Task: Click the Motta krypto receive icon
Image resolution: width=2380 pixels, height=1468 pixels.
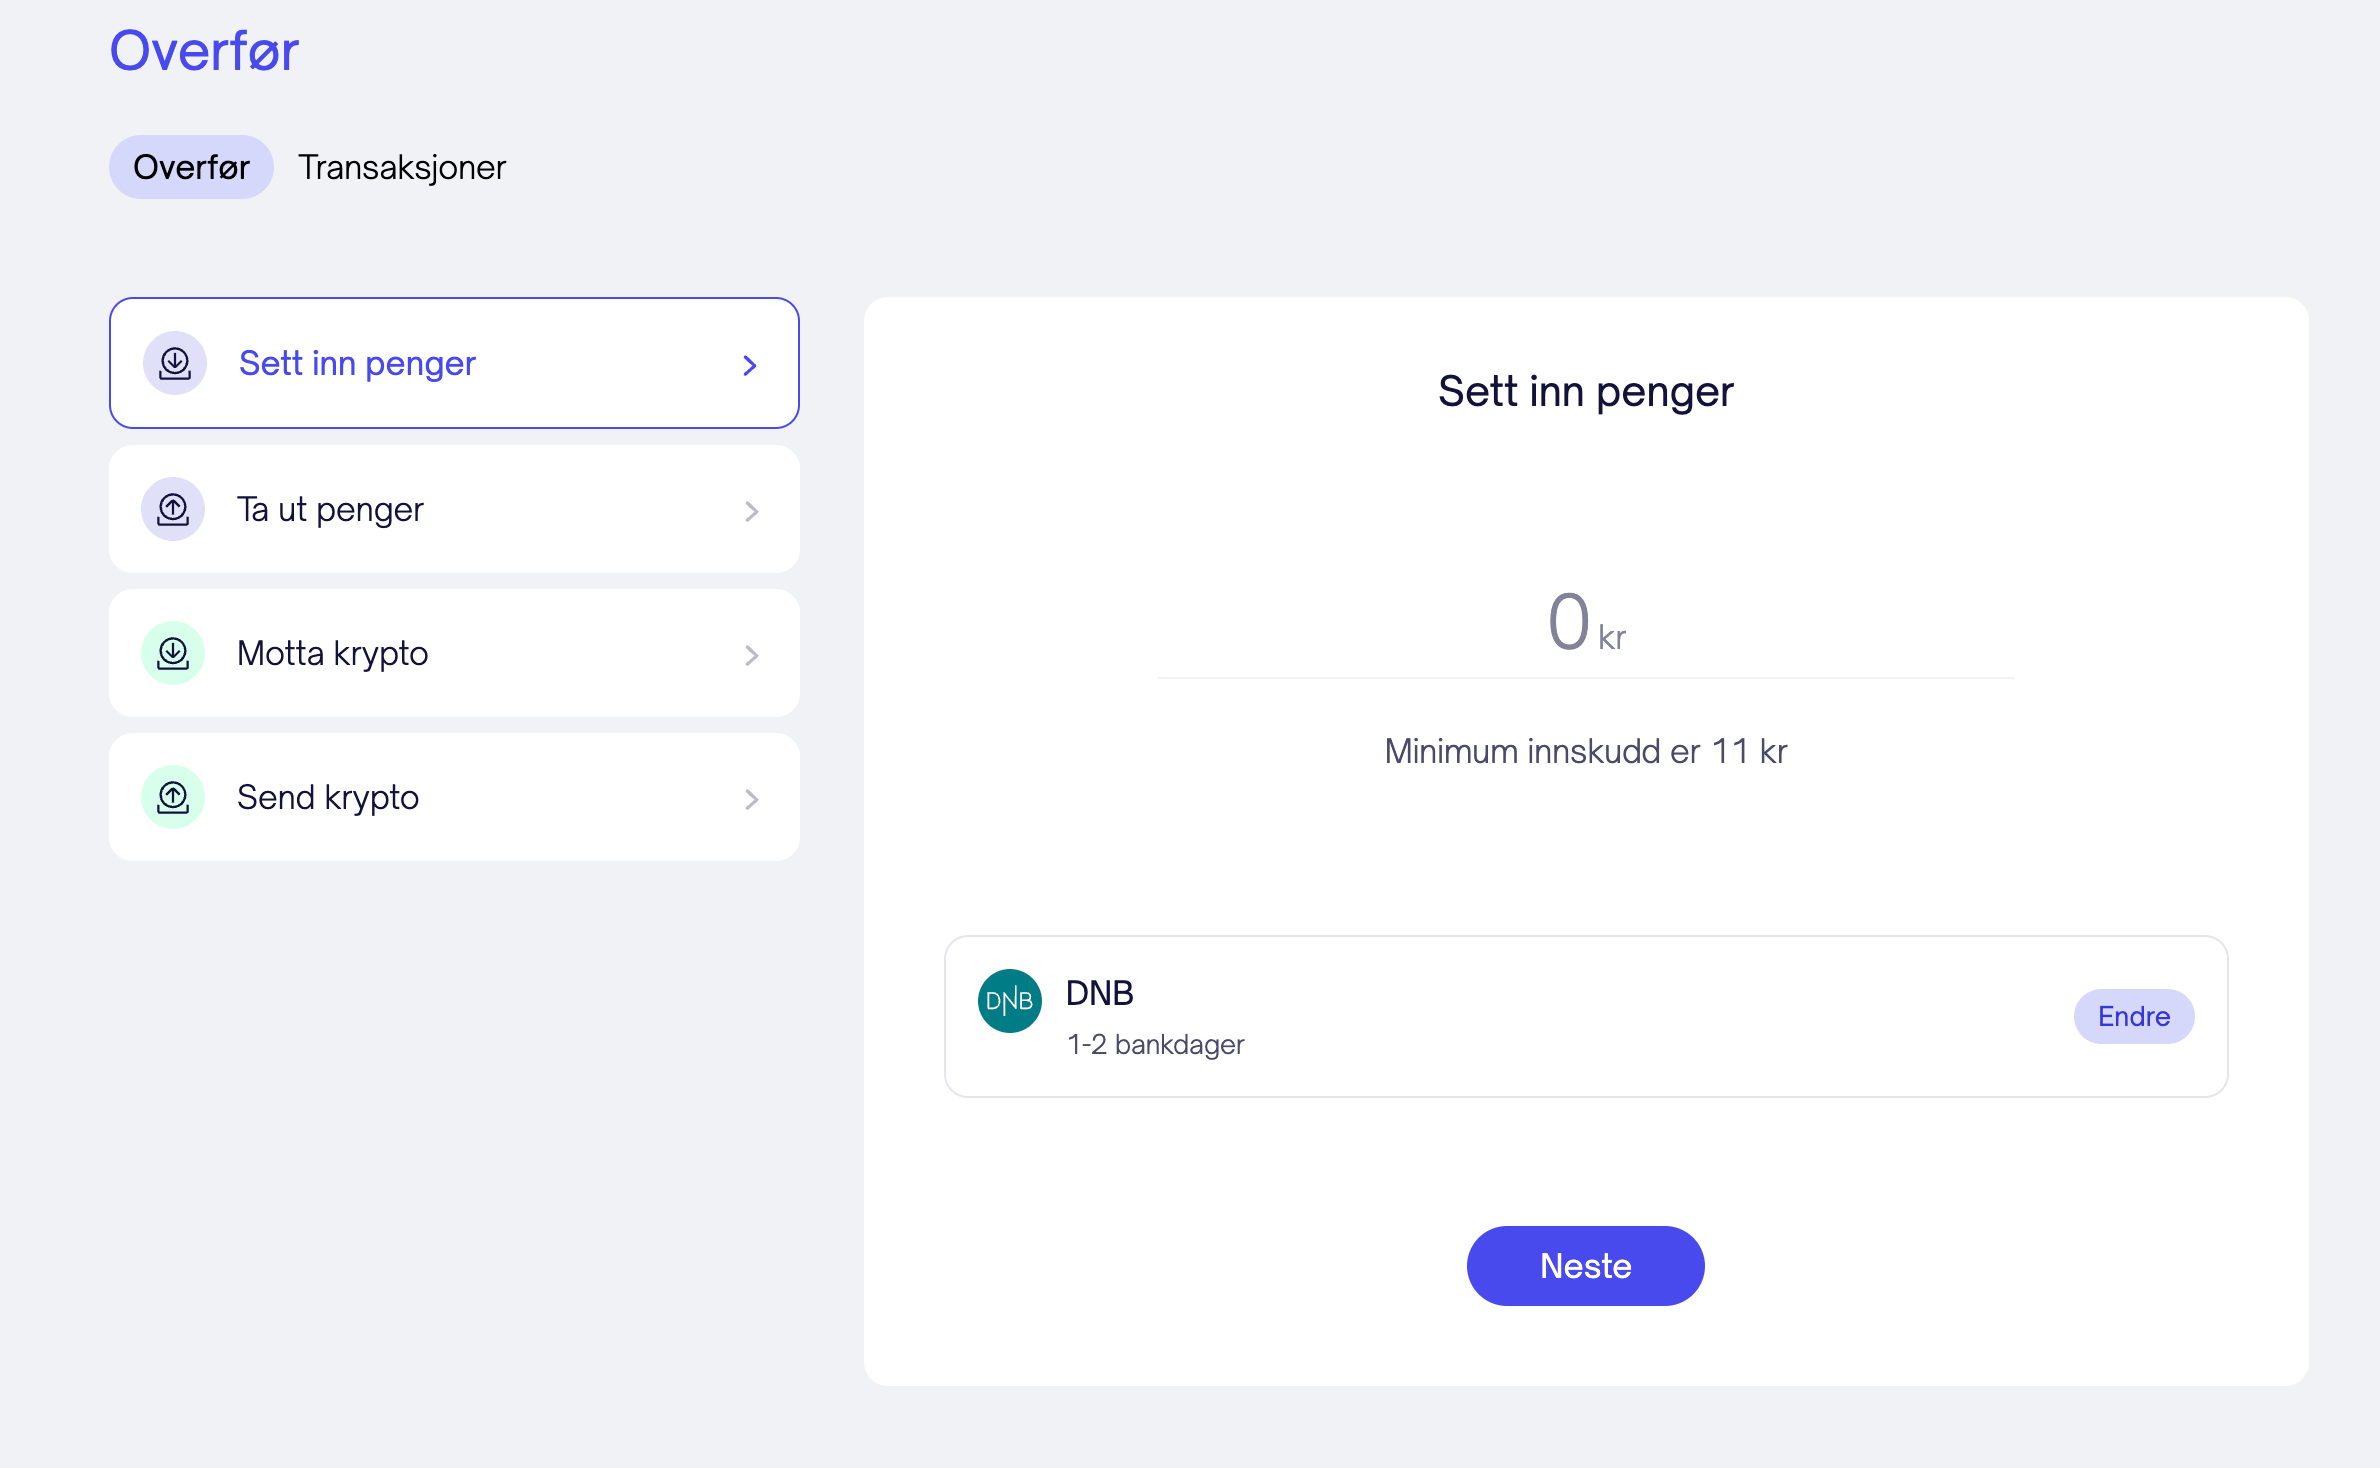Action: [x=173, y=653]
